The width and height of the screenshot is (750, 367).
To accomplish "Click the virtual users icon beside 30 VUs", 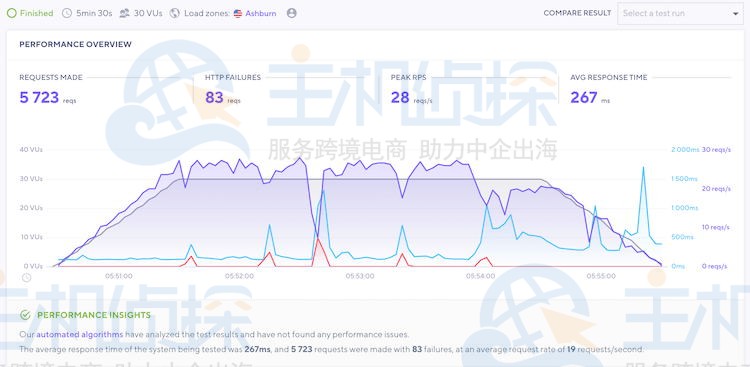I will click(x=124, y=13).
